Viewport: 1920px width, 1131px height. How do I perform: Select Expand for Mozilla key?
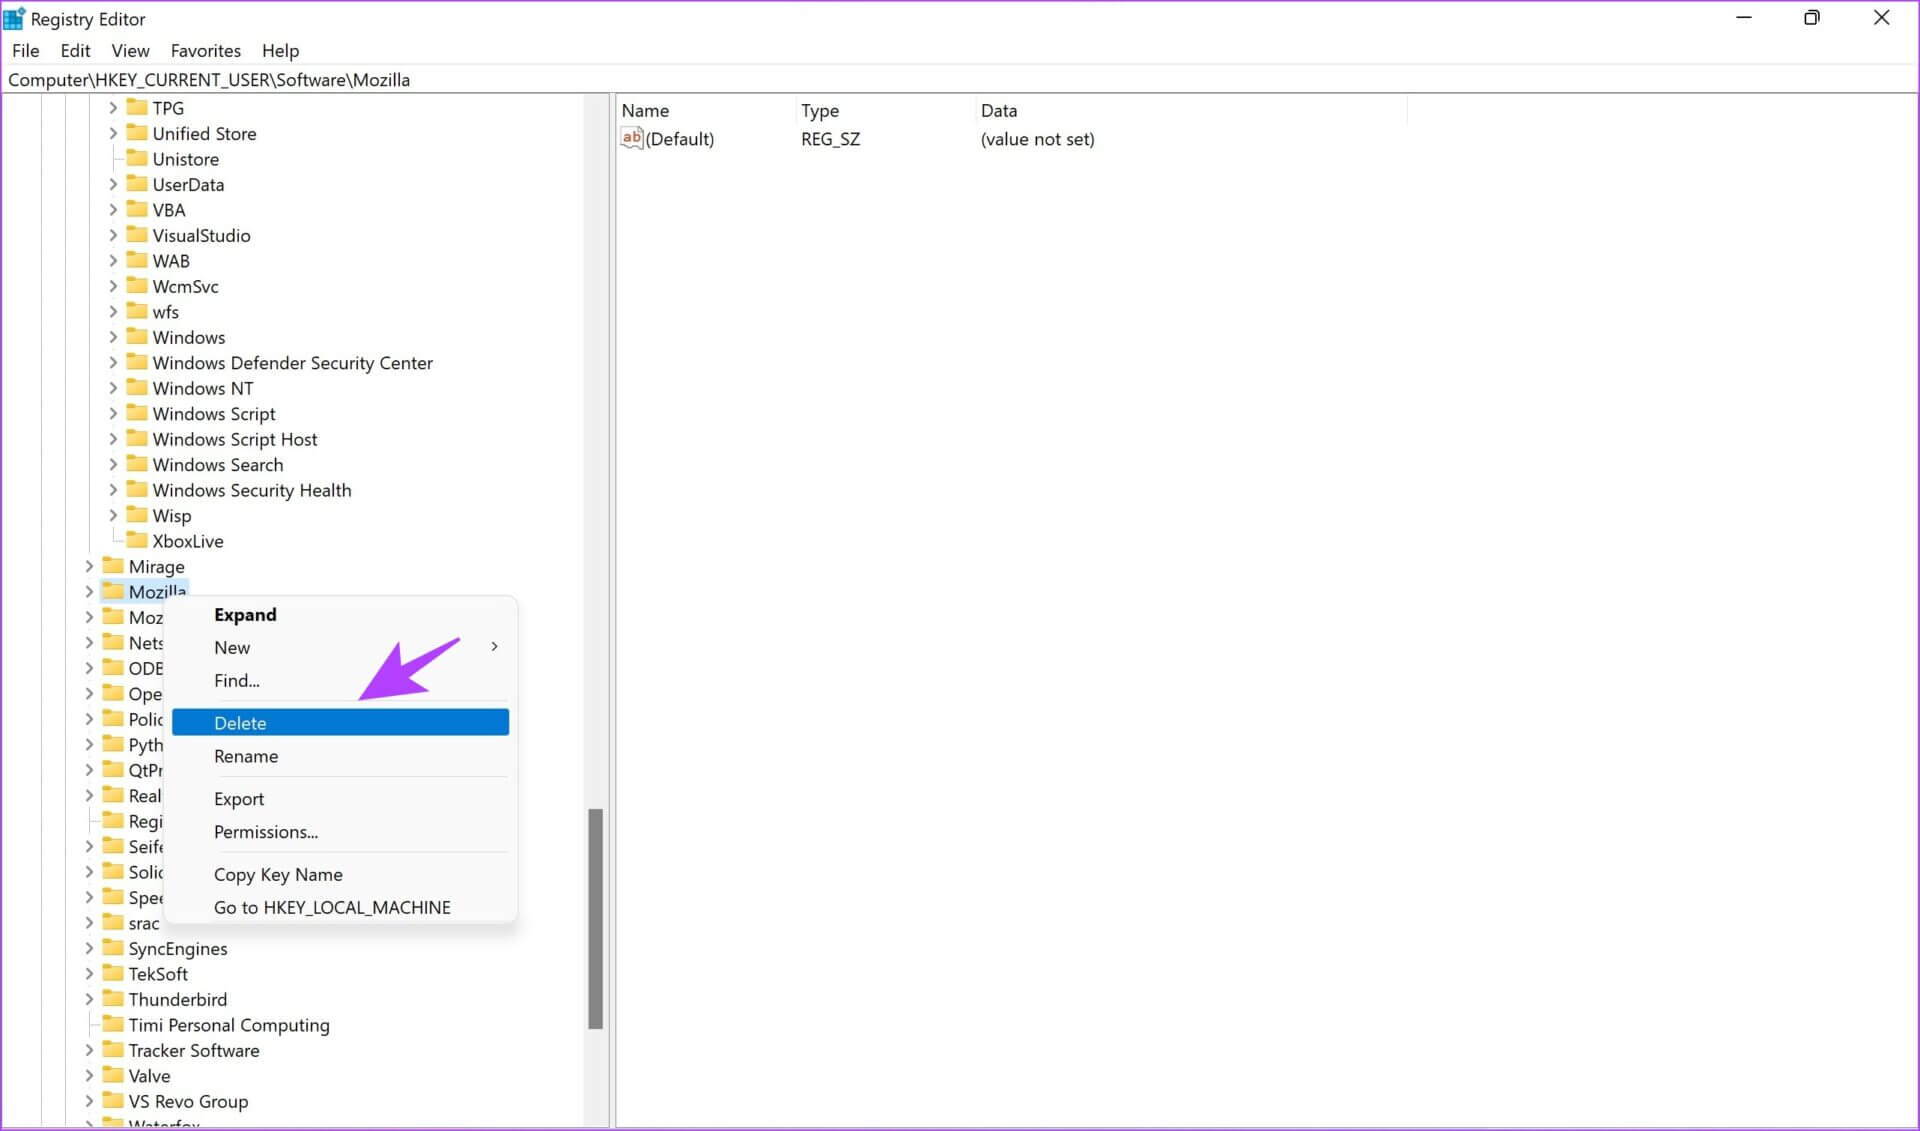click(x=245, y=614)
